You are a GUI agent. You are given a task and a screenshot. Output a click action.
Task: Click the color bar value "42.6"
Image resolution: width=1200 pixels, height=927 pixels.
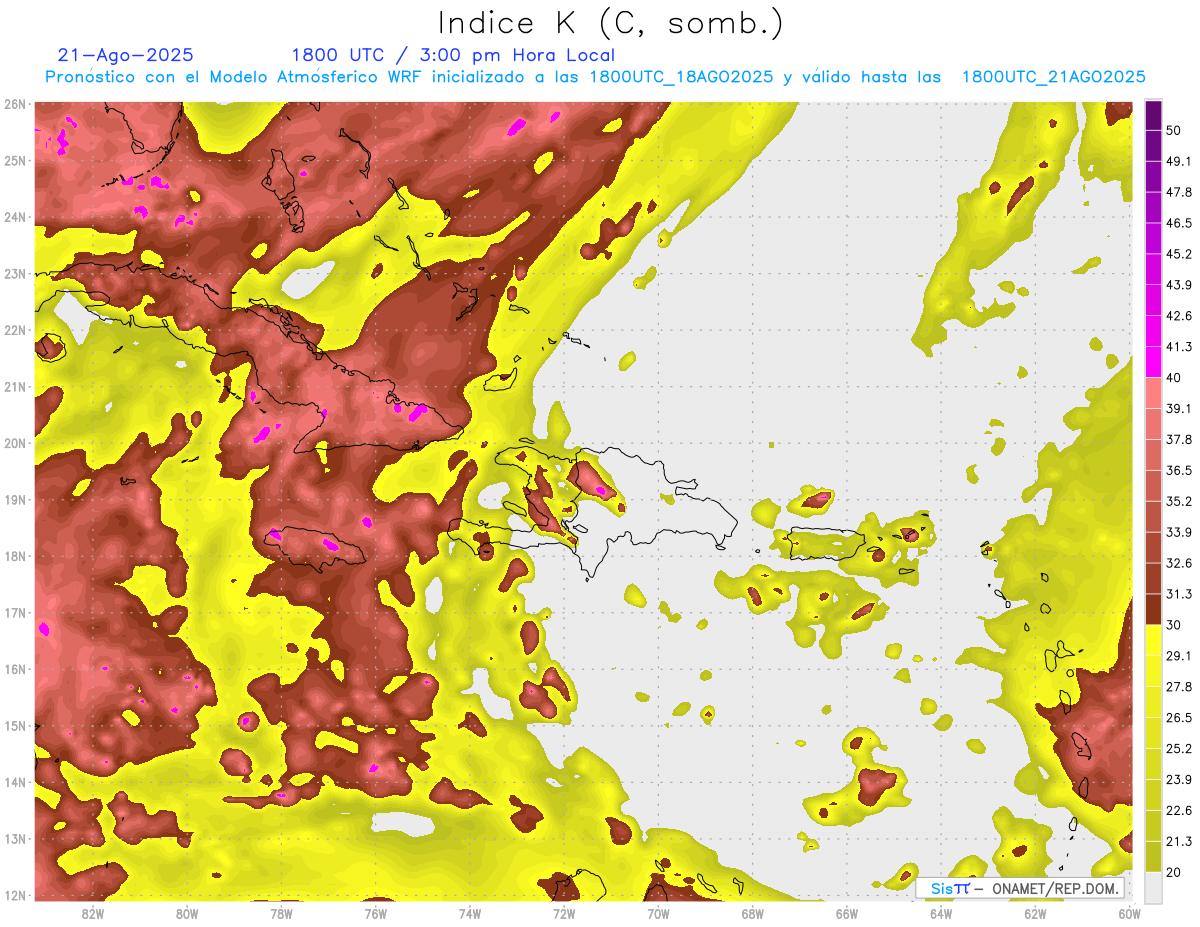coord(1180,316)
